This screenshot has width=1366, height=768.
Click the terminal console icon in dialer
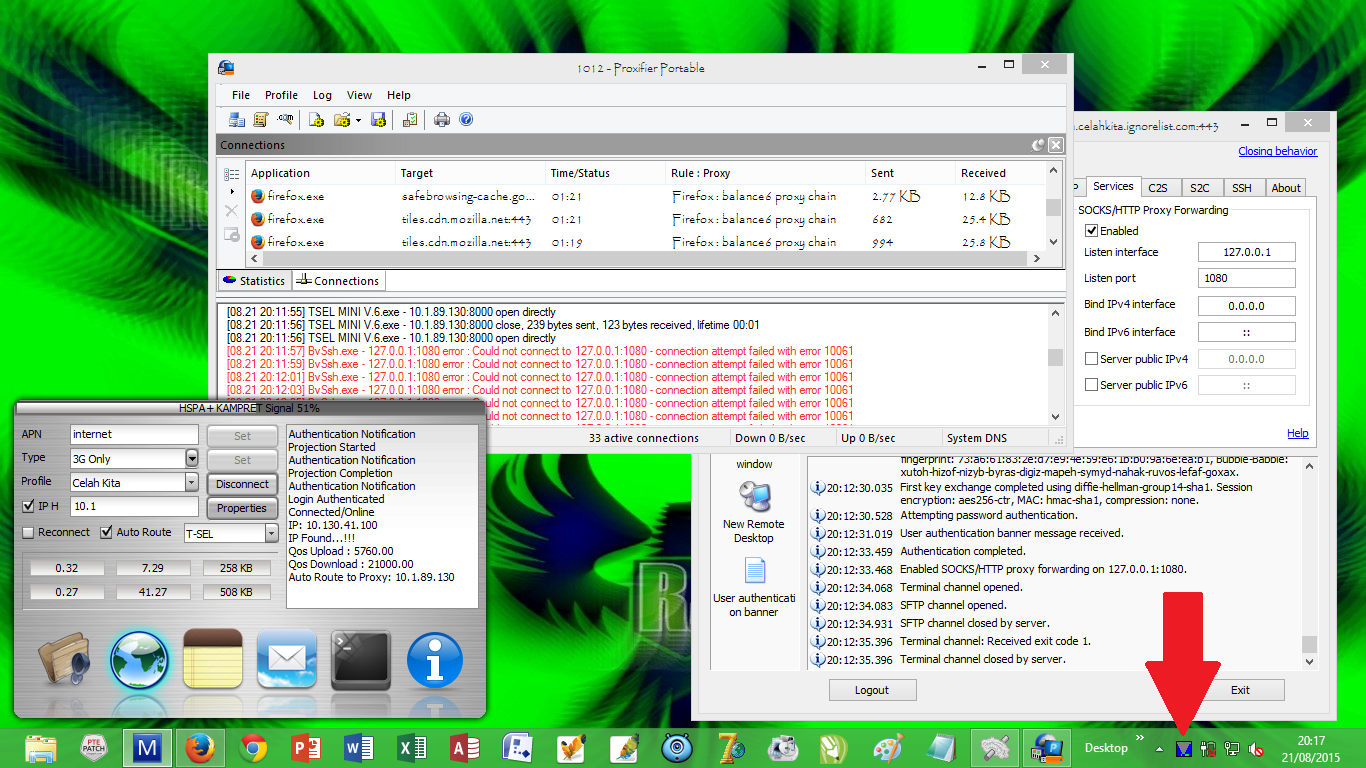coord(360,660)
